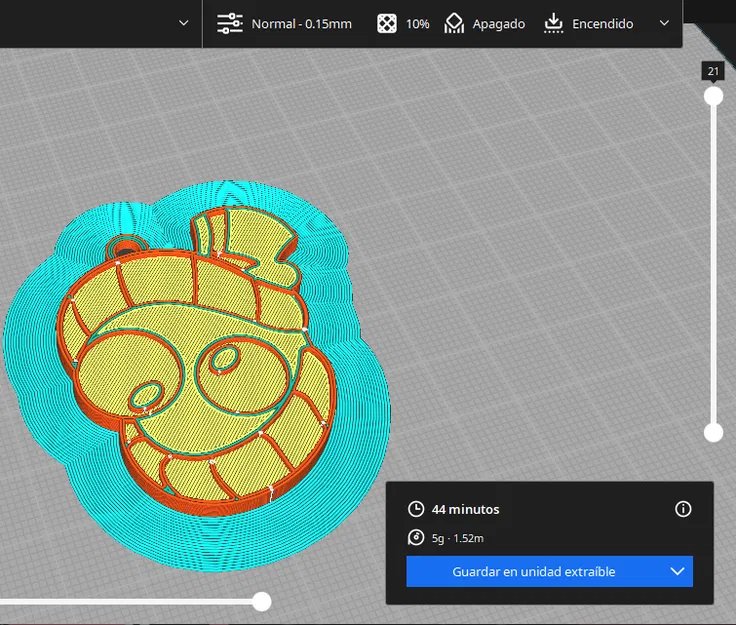Click the layer number 21 box
Viewport: 736px width, 625px height.
pyautogui.click(x=713, y=71)
